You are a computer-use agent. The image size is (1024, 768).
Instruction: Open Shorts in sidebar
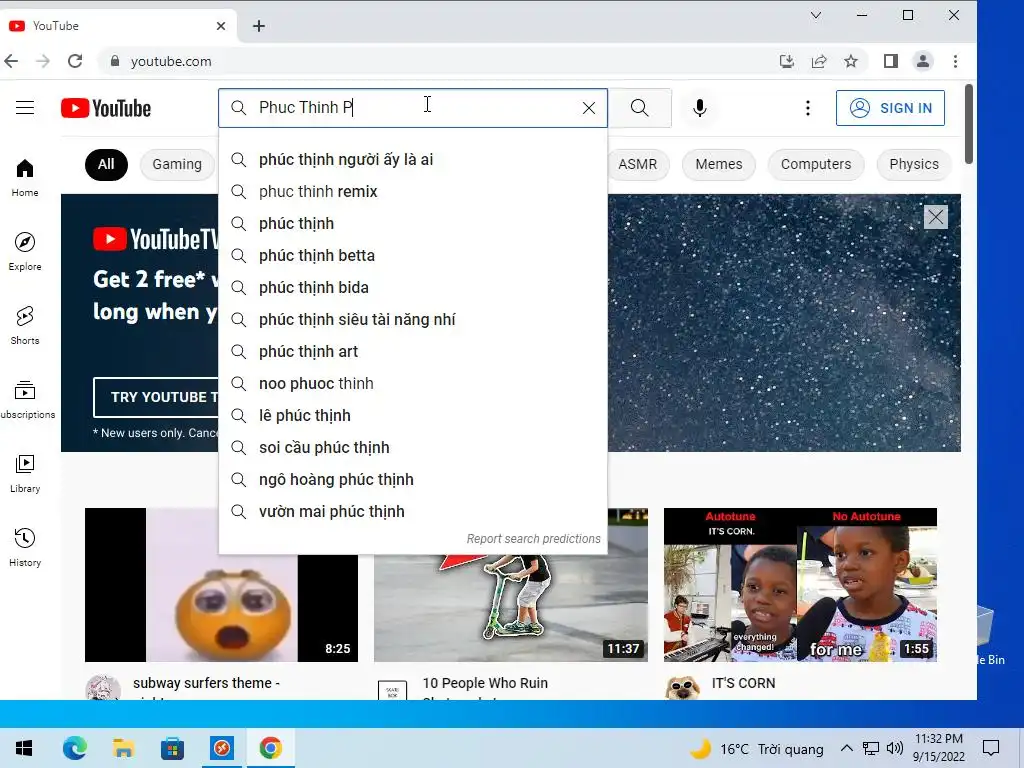(x=25, y=325)
